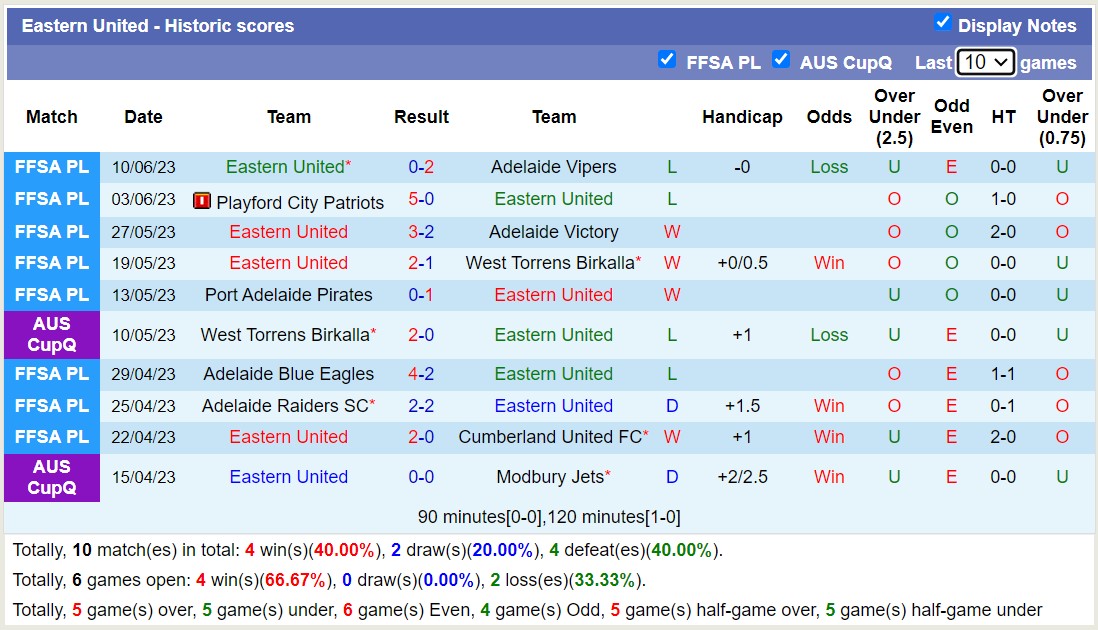The image size is (1098, 630).
Task: Select the FFSA PL badge on the 10/06/23 row
Action: [51, 167]
